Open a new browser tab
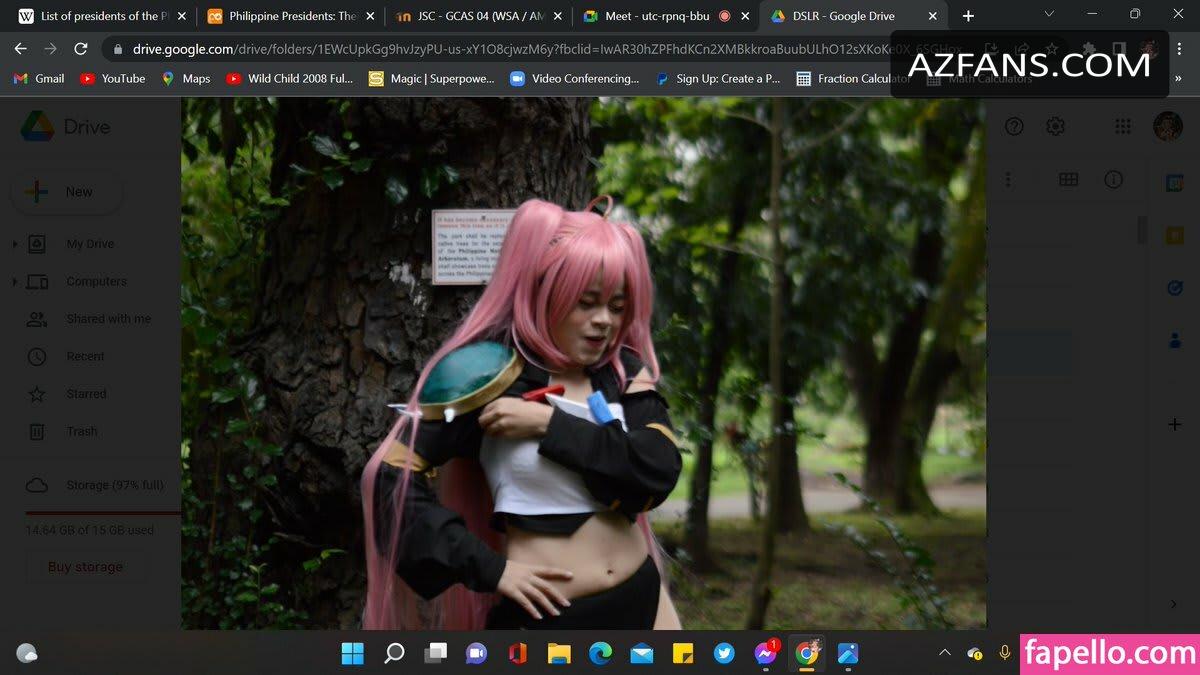The height and width of the screenshot is (675, 1200). [968, 16]
